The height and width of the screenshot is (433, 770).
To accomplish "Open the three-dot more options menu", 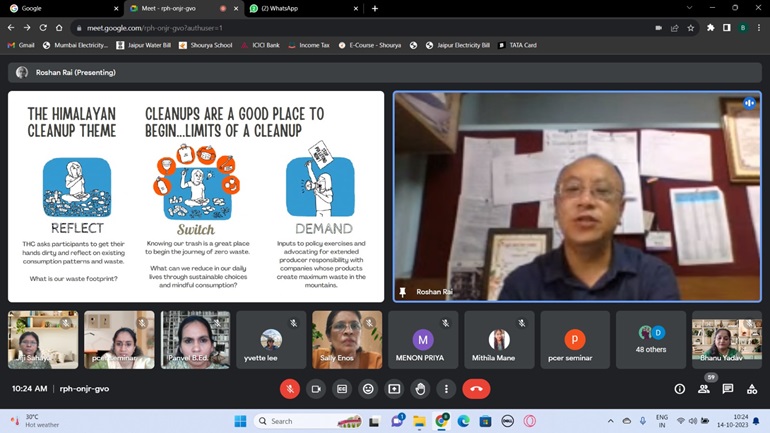I will pyautogui.click(x=446, y=389).
